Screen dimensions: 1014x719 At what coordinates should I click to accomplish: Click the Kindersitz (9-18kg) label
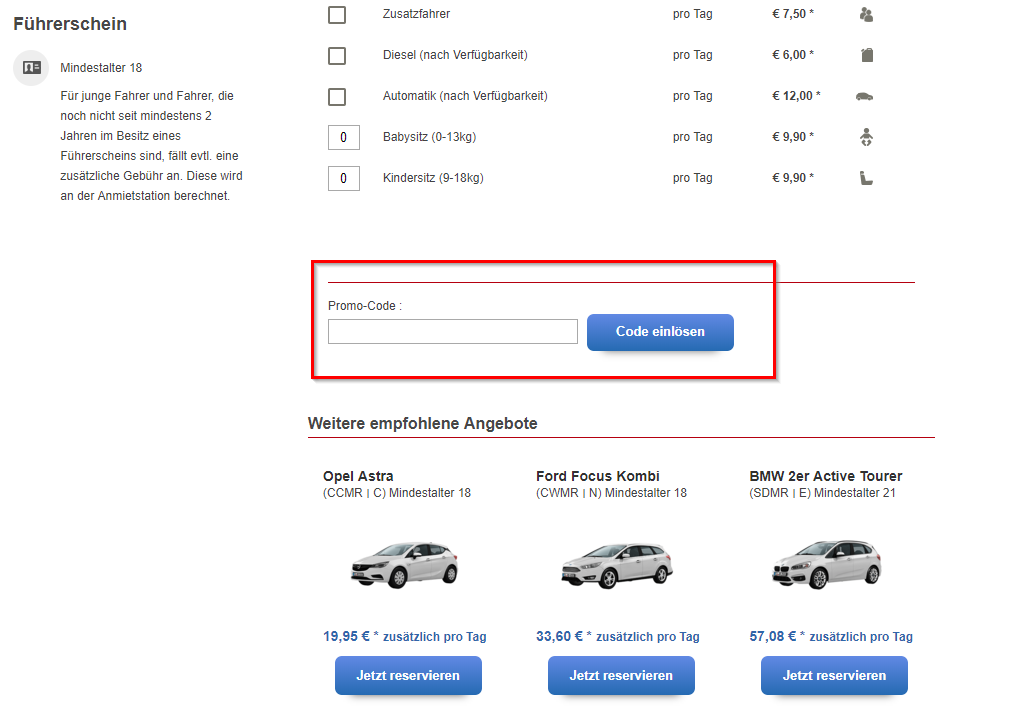(x=433, y=178)
